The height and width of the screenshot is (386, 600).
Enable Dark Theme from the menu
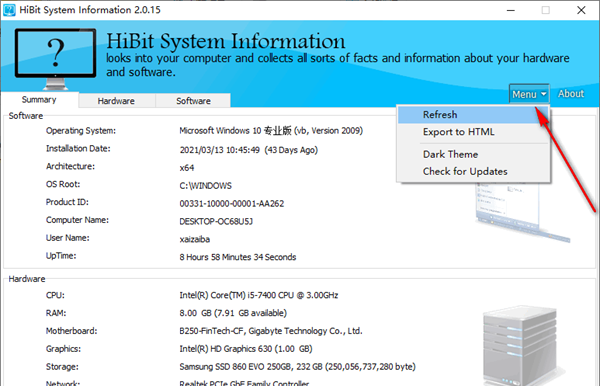(473, 154)
